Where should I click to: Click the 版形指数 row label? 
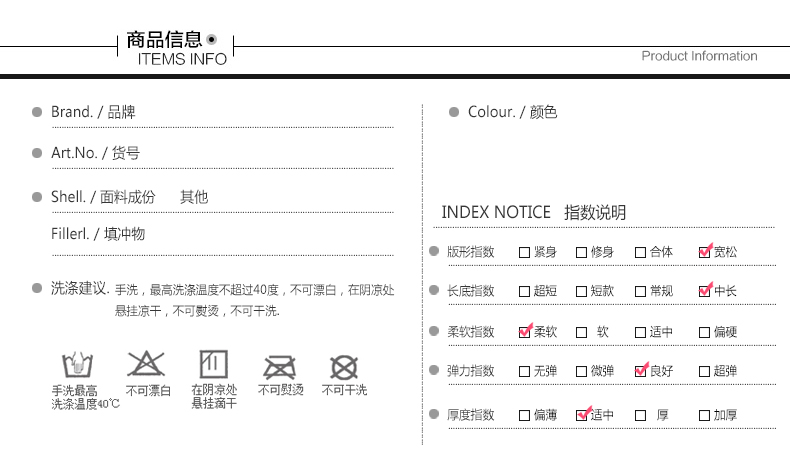point(471,252)
